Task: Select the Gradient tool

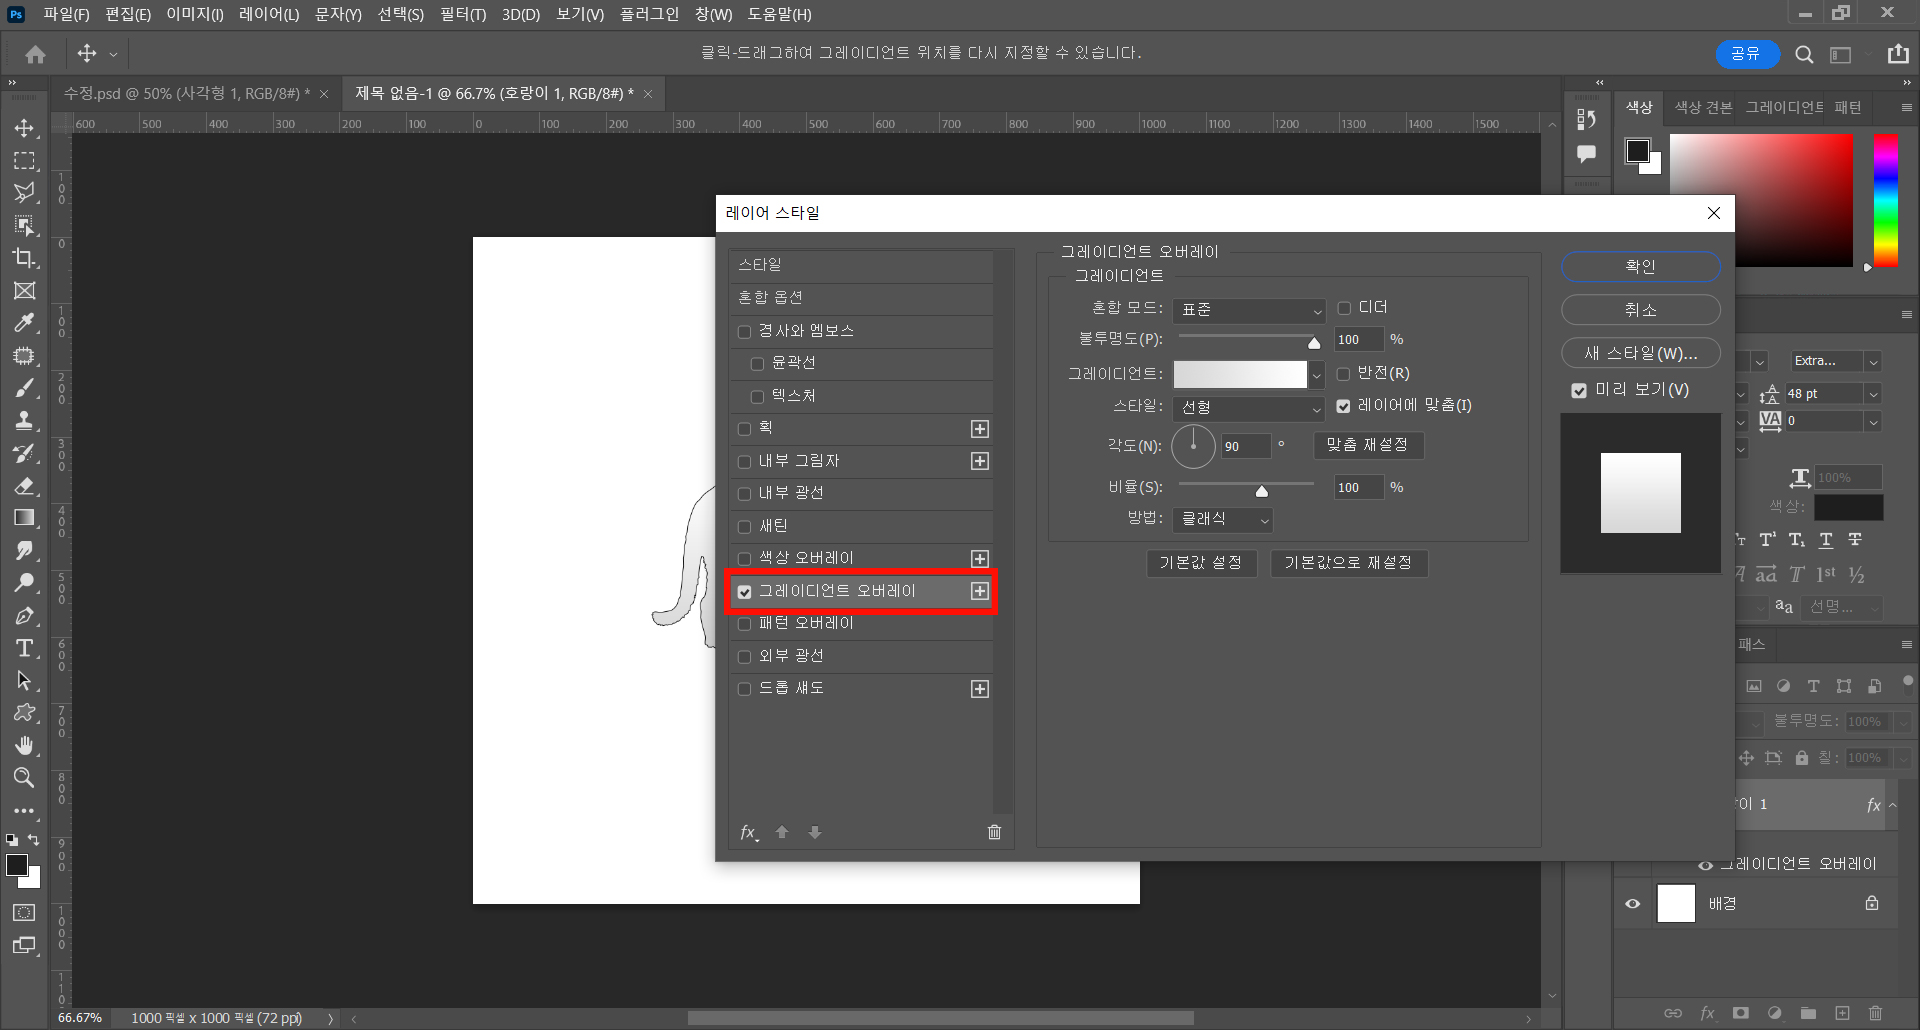Action: tap(25, 518)
